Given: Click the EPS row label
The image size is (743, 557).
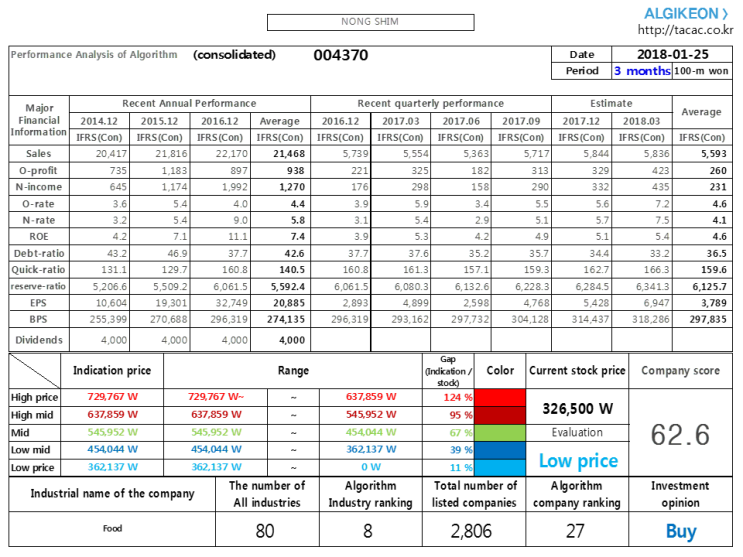Looking at the screenshot, I should click(x=39, y=303).
